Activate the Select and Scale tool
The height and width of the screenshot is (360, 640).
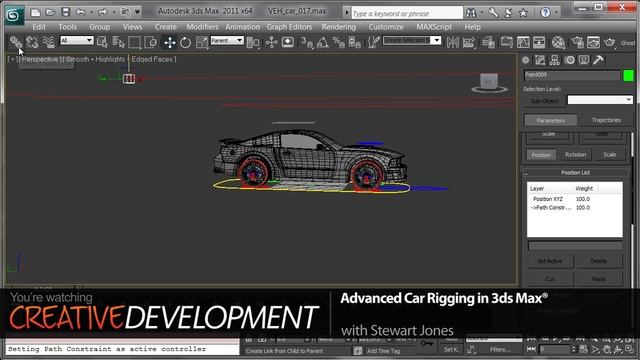click(202, 42)
